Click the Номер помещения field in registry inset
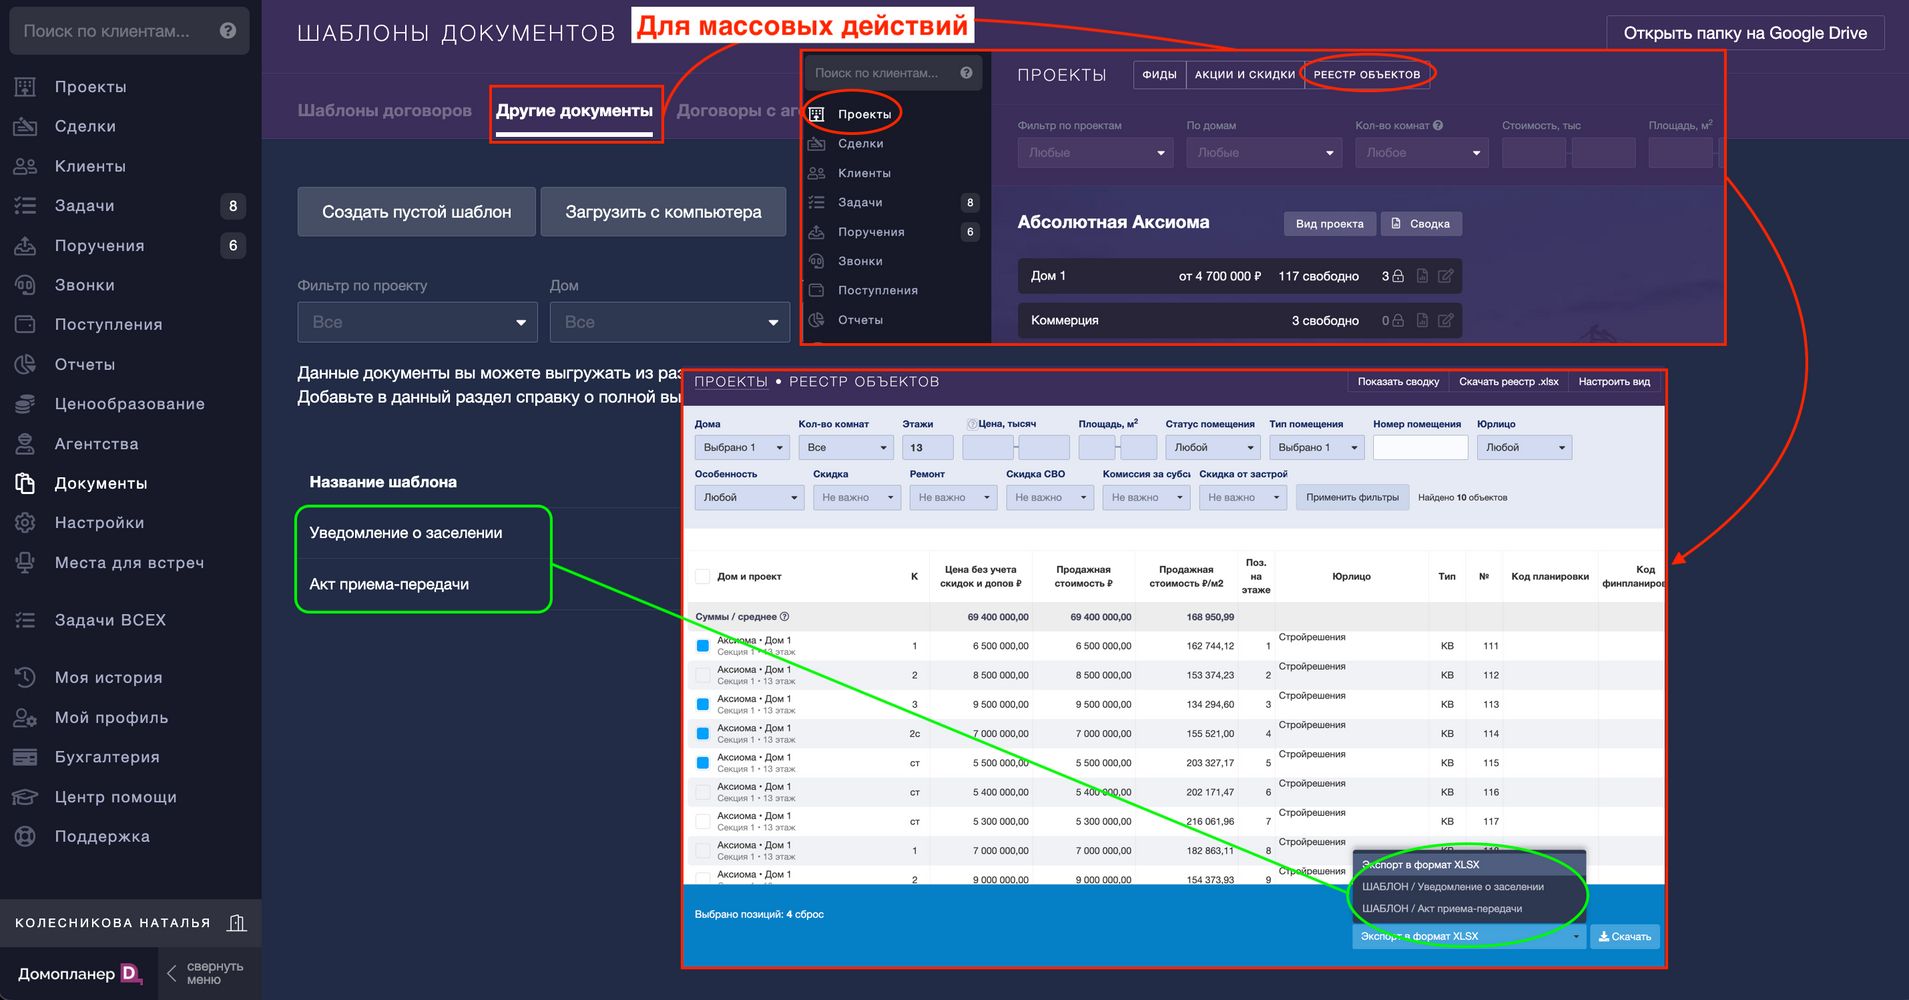Image resolution: width=1909 pixels, height=1000 pixels. tap(1420, 448)
